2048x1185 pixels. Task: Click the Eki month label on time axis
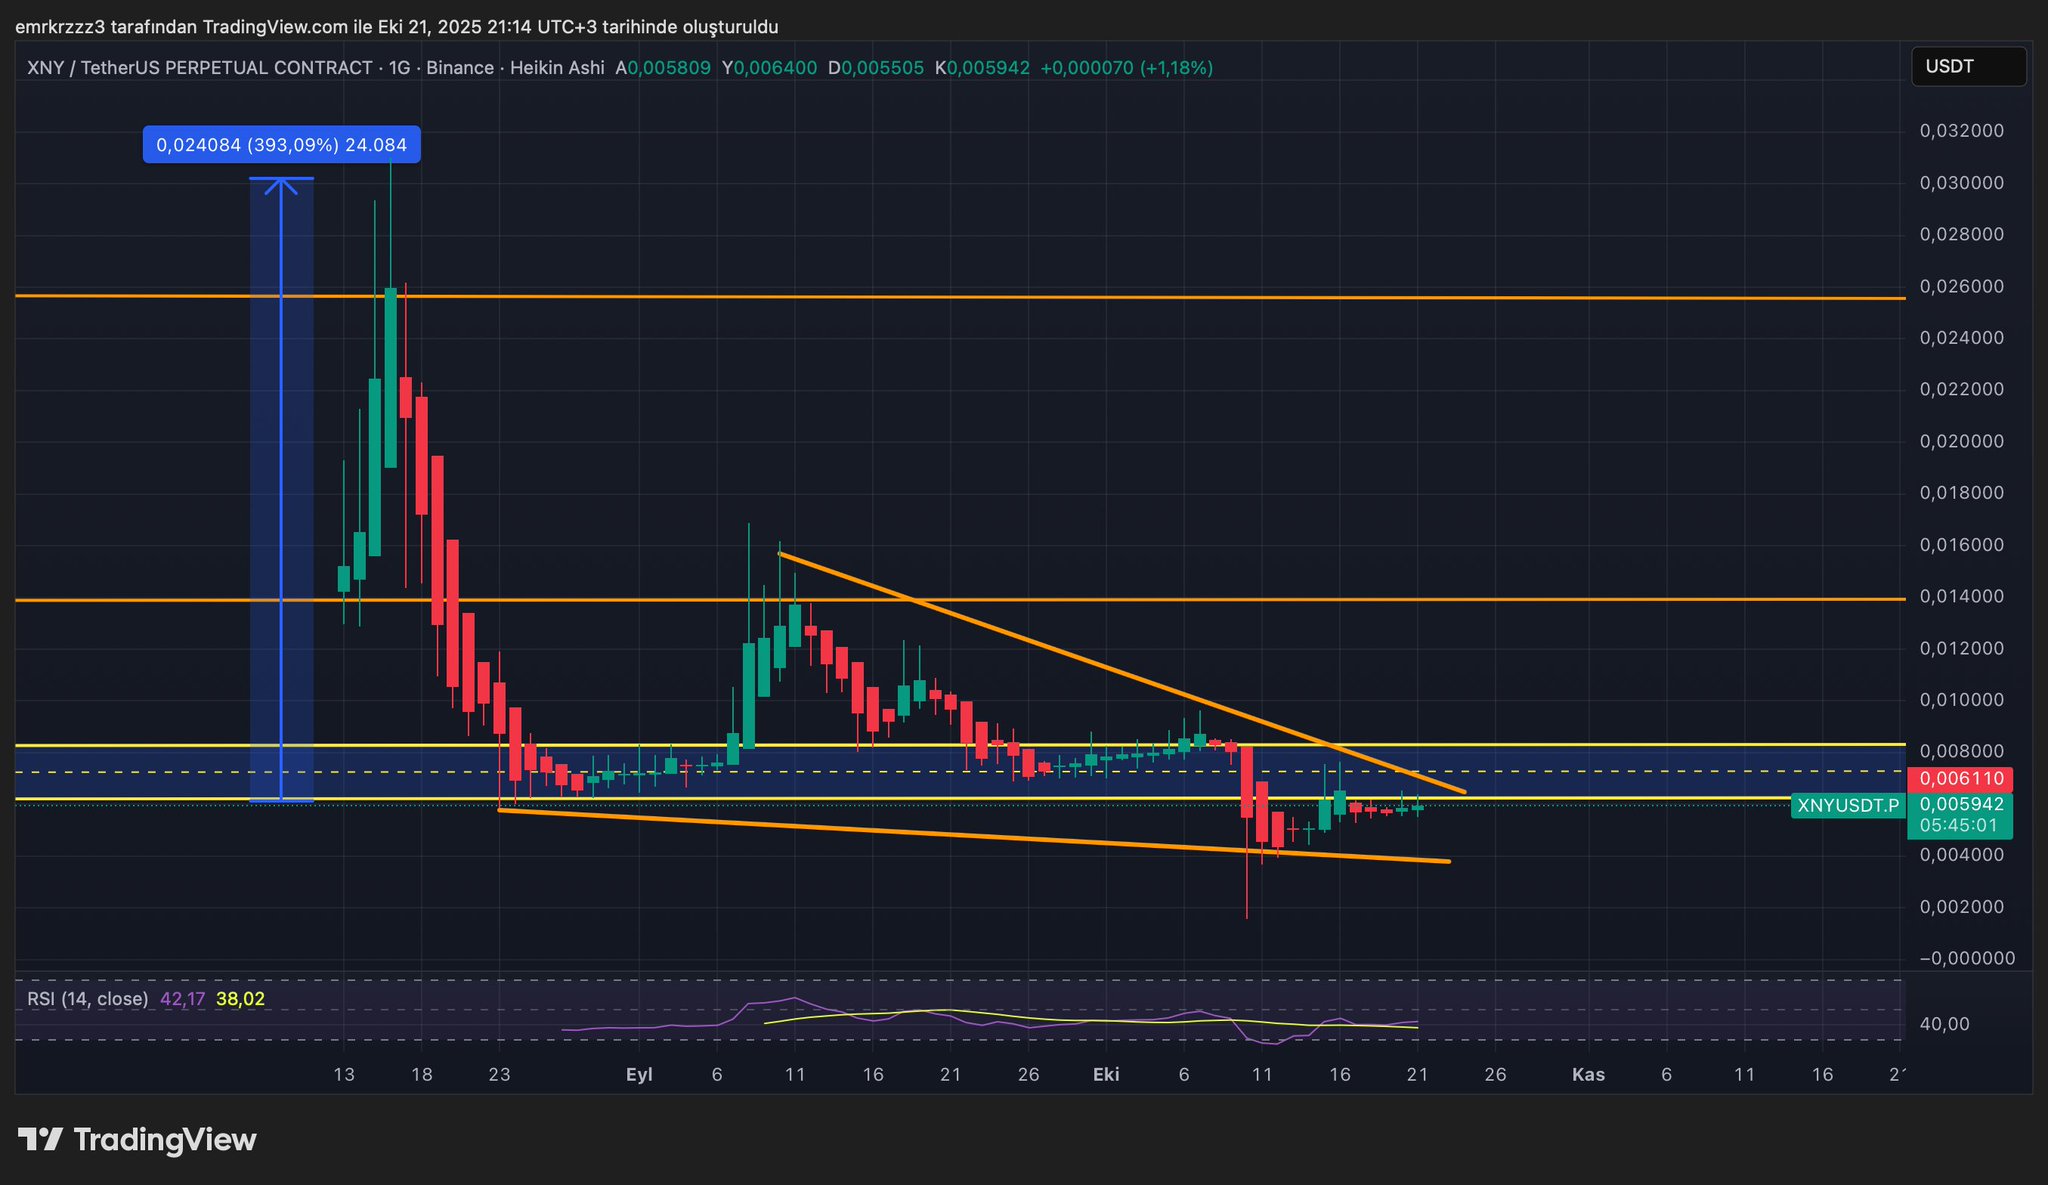pos(1106,1075)
